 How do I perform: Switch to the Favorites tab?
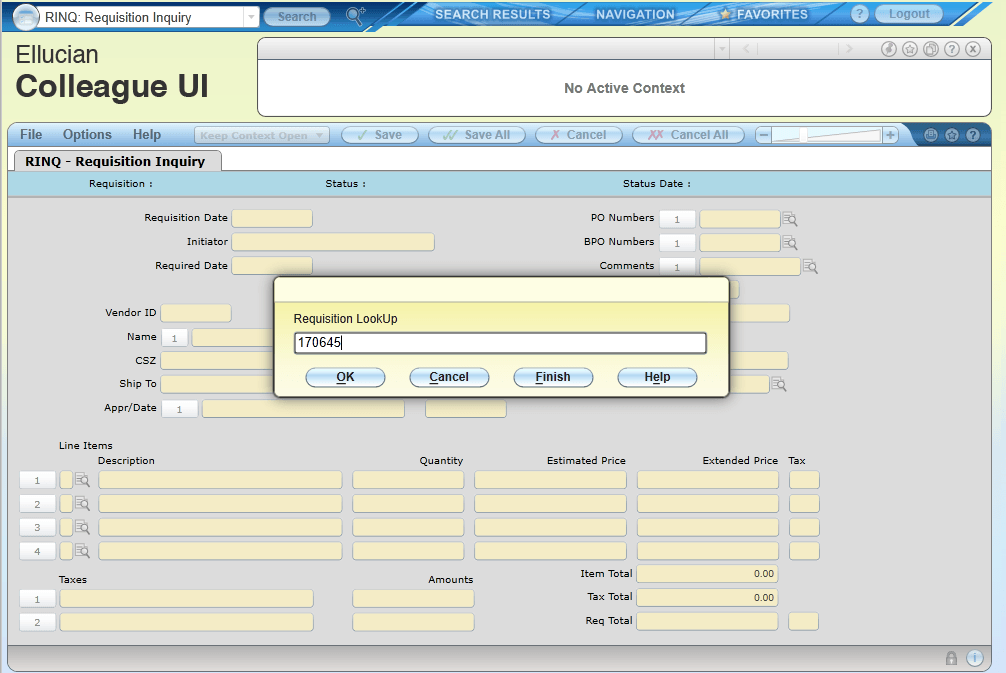click(x=763, y=15)
